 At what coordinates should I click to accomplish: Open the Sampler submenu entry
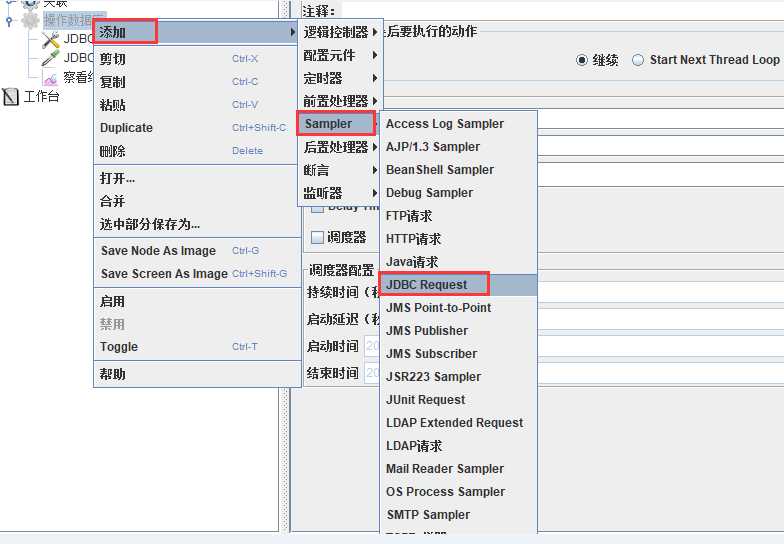[x=340, y=124]
